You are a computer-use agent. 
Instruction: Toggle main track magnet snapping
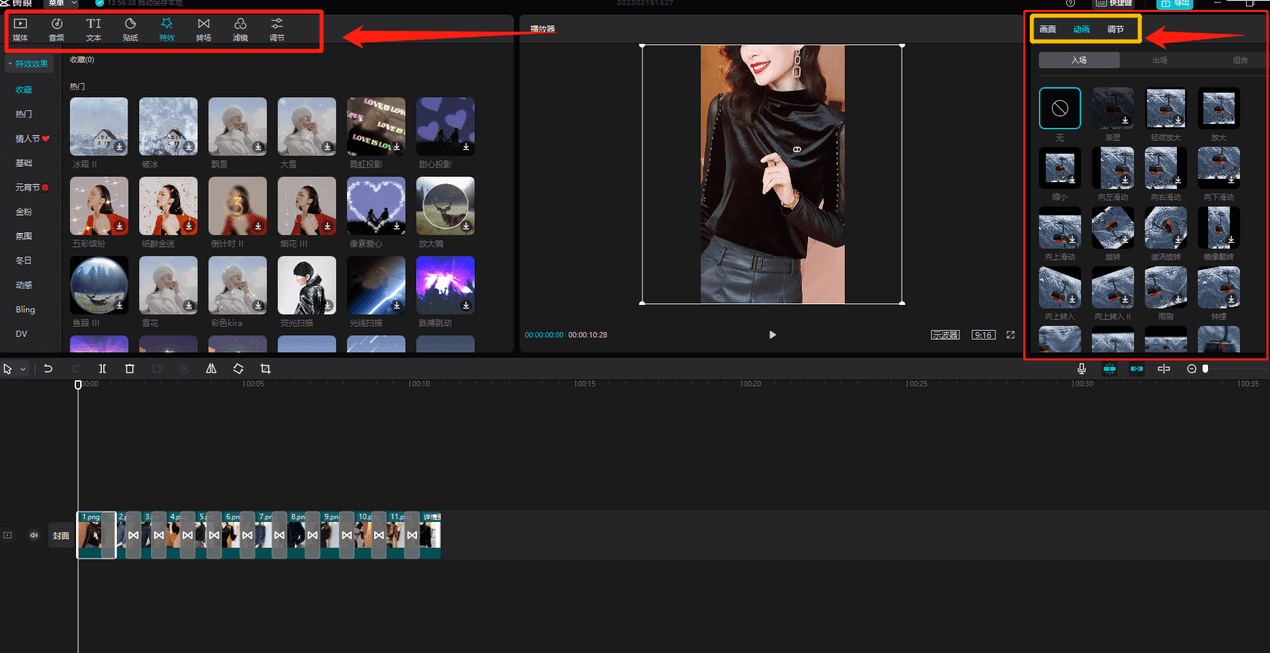[1110, 369]
